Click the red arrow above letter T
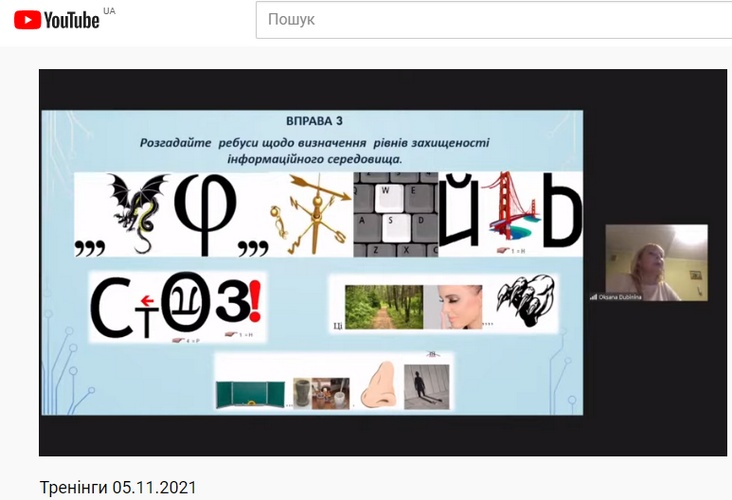The image size is (732, 500). click(x=147, y=300)
